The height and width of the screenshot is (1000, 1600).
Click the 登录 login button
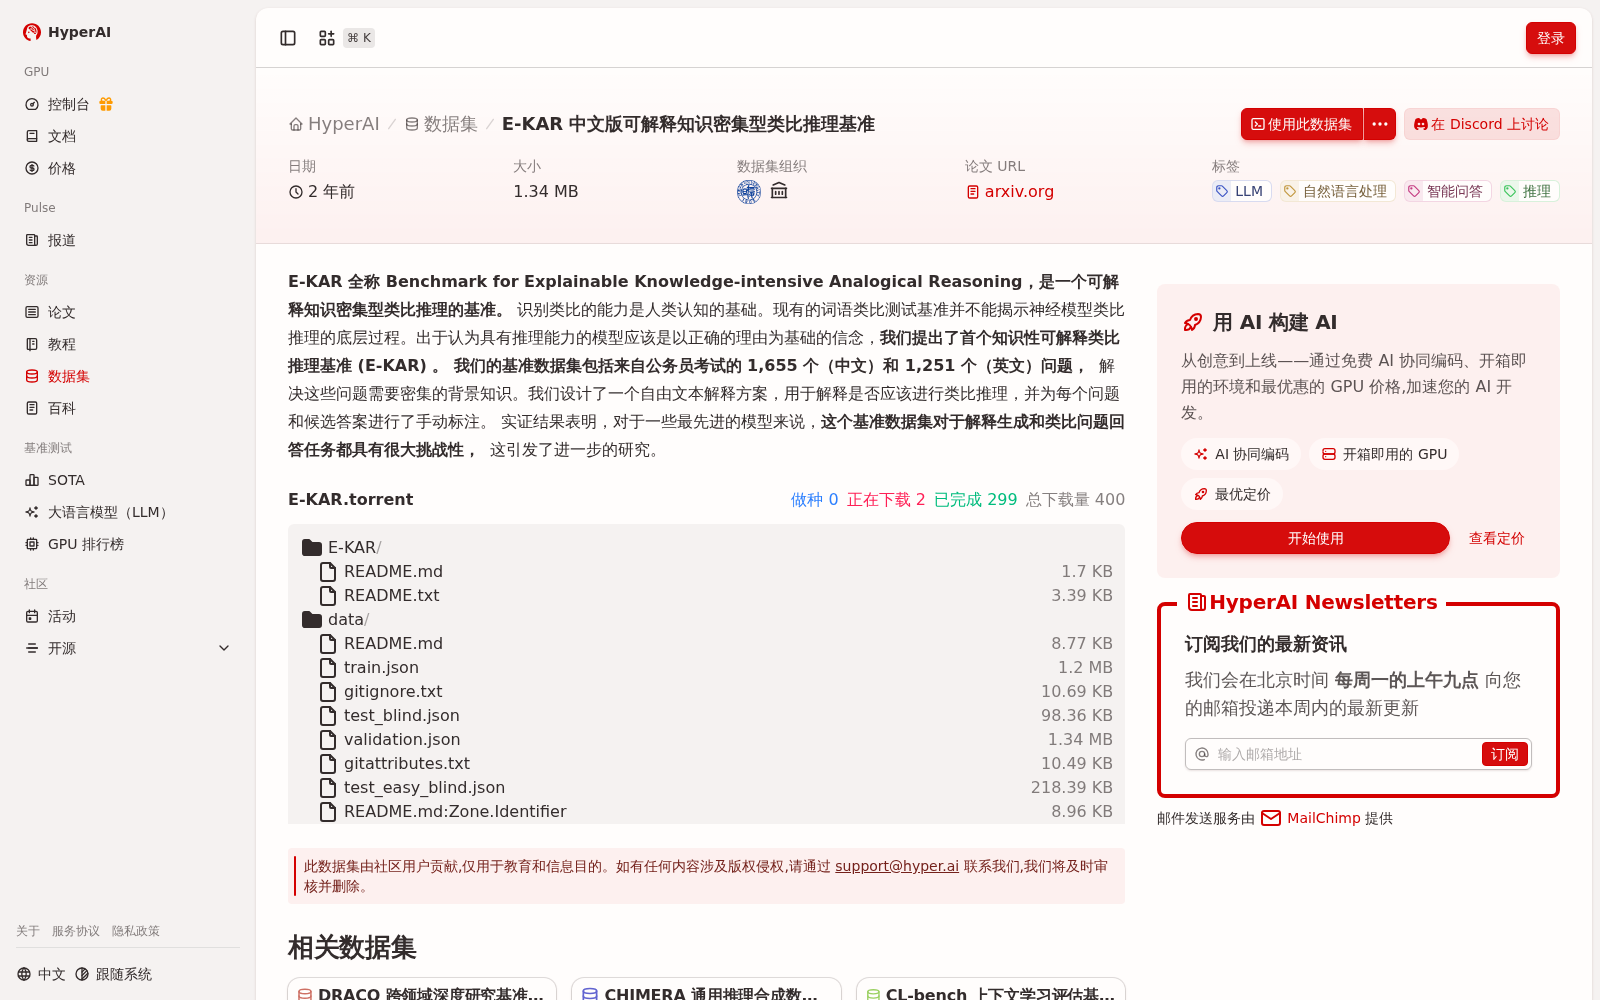[x=1550, y=38]
